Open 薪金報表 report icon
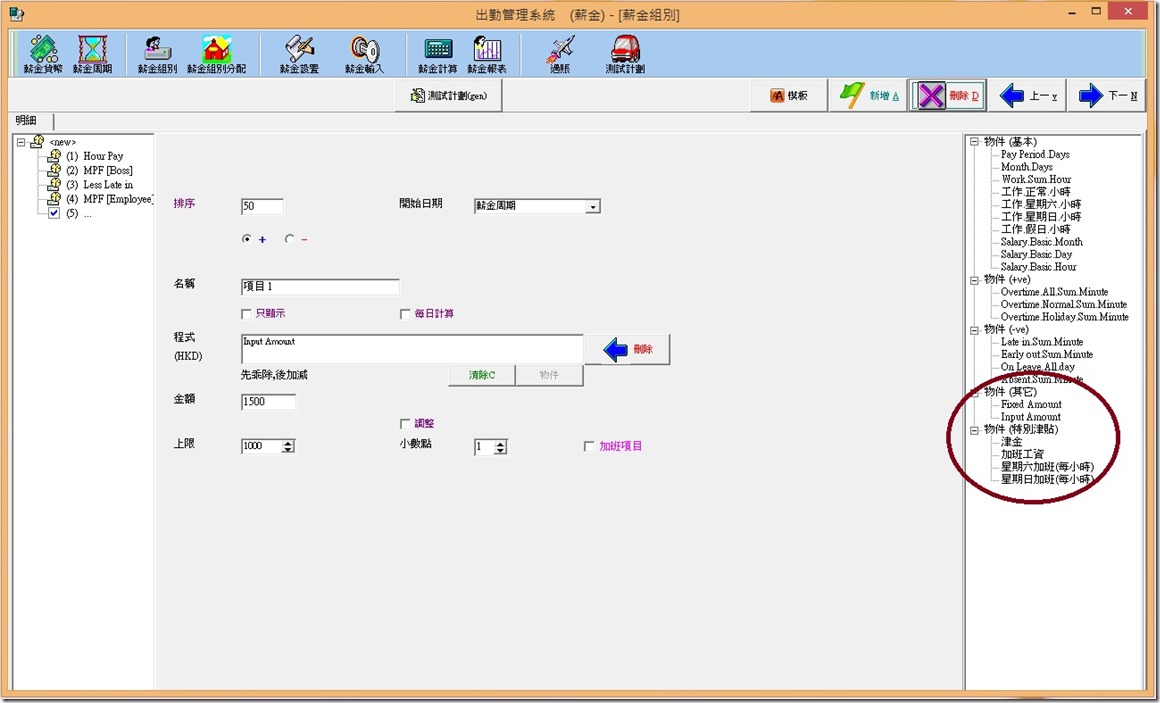Screen dimensions: 1160x703 pyautogui.click(x=487, y=54)
